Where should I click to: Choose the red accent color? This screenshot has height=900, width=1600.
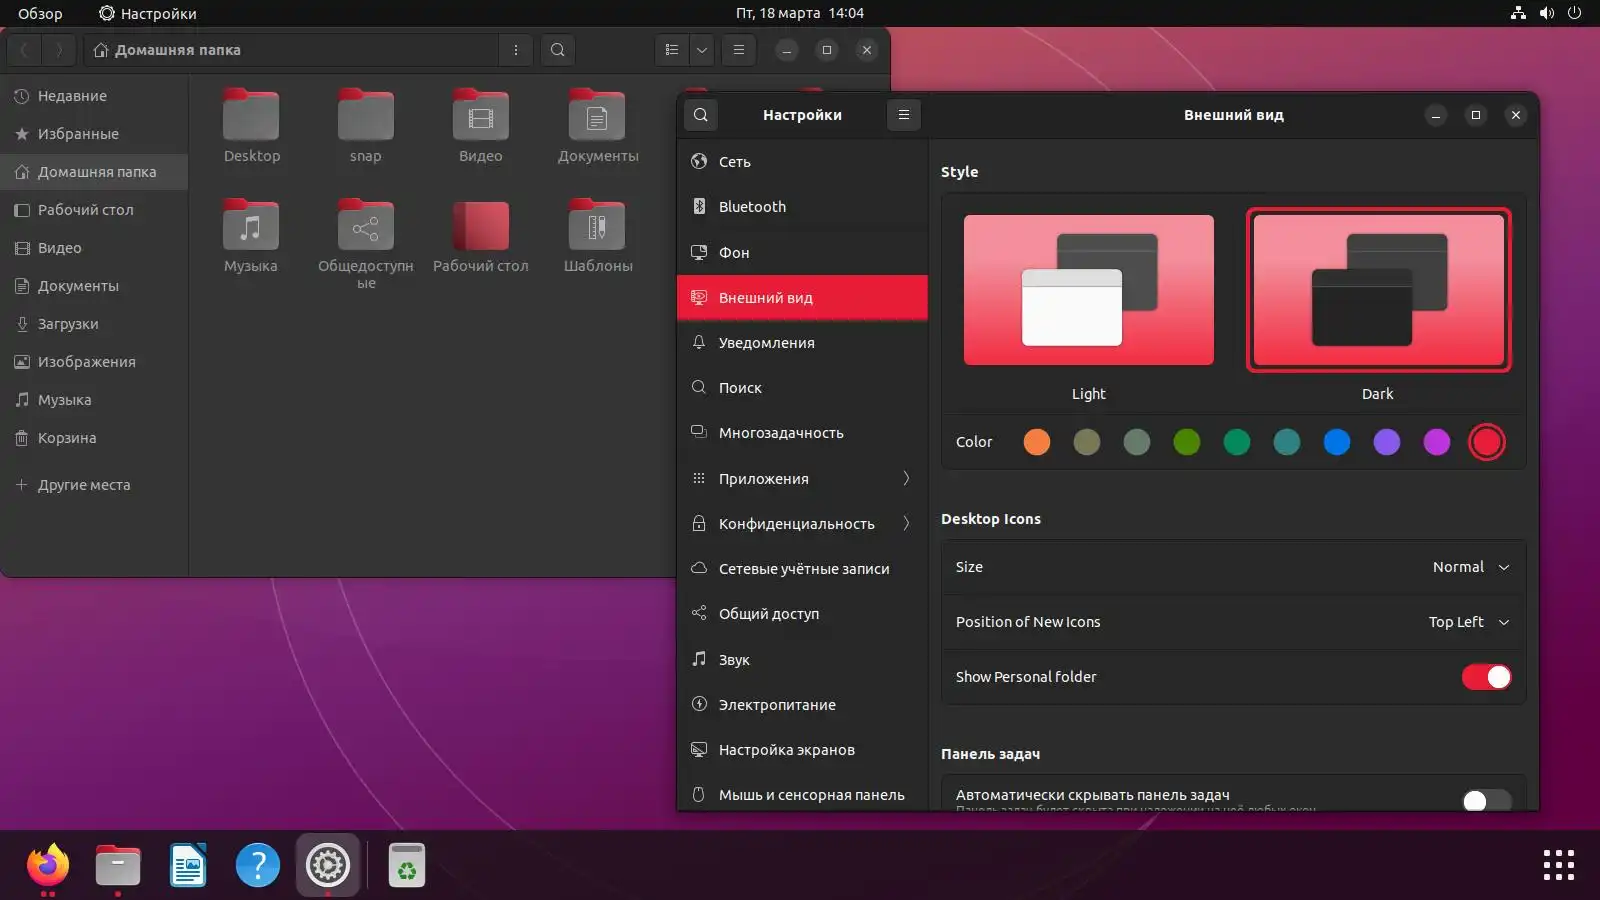[1487, 442]
